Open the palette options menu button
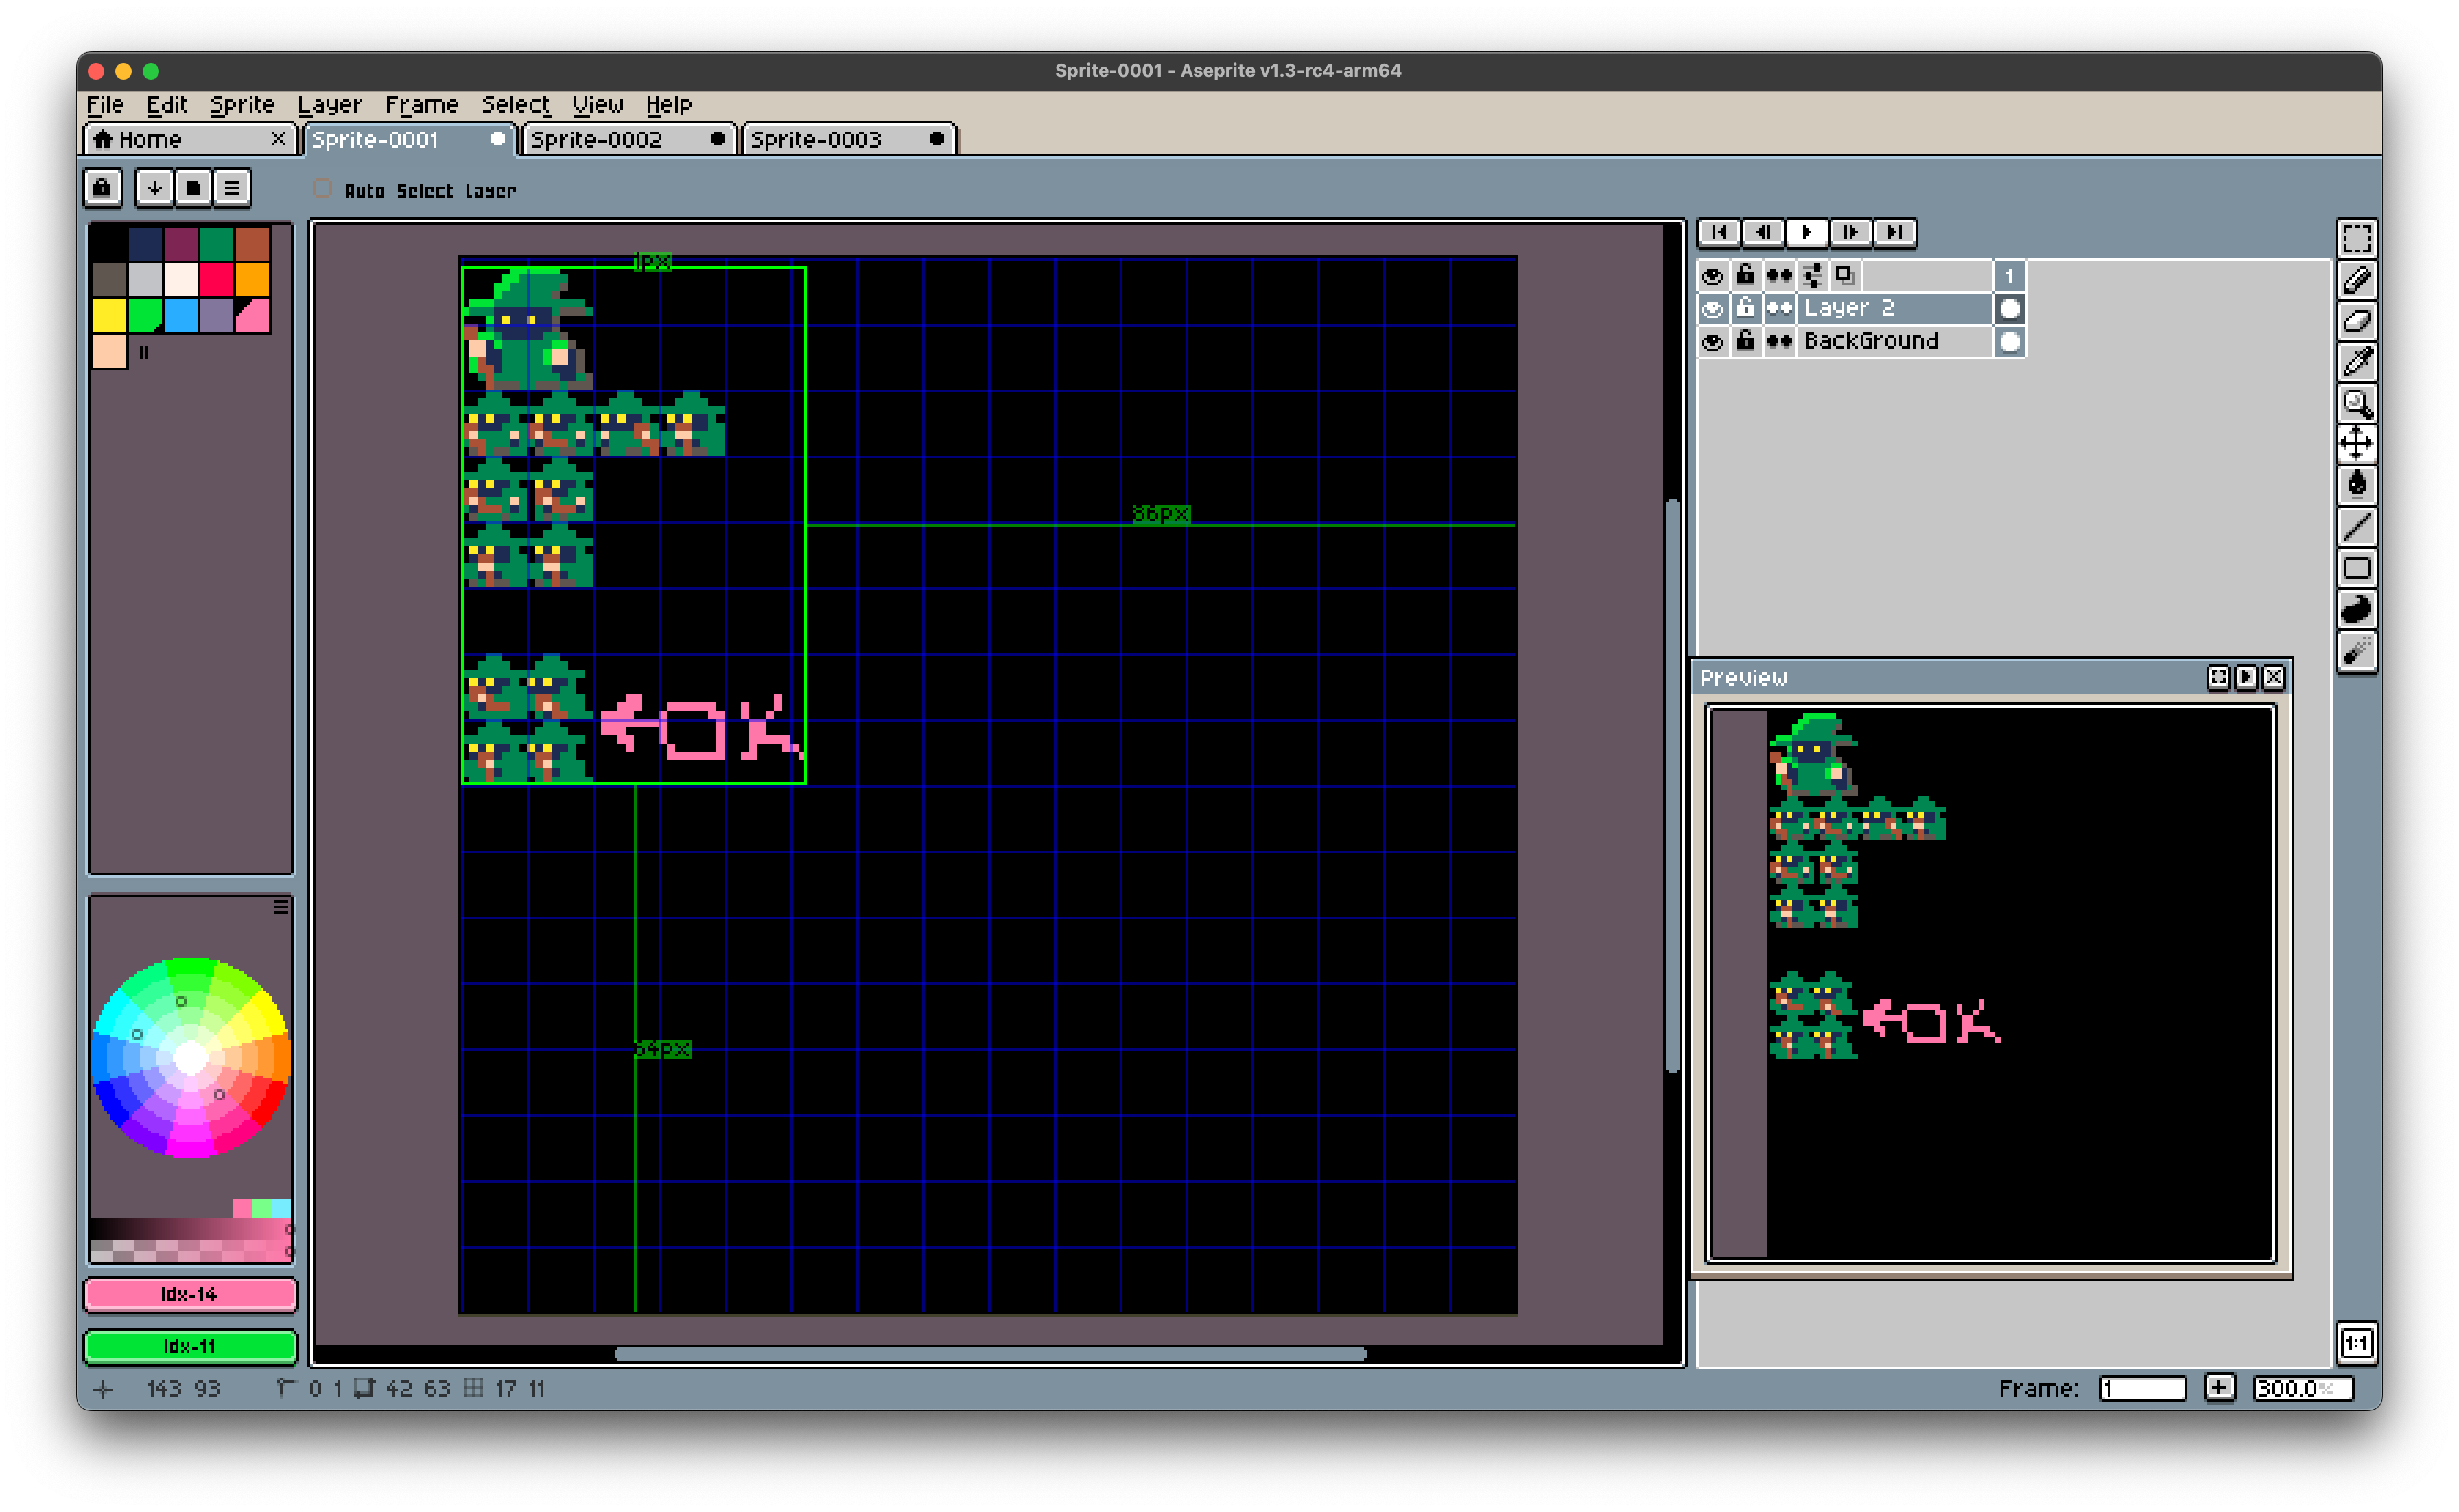This screenshot has height=1512, width=2459. (x=232, y=188)
